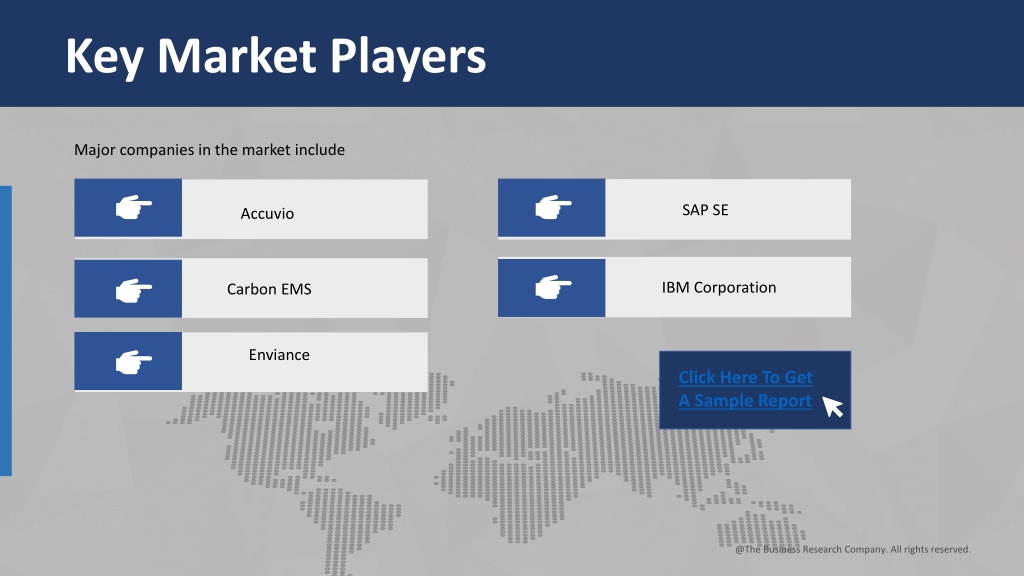Click the pointing hand icon beside Accuvio

(134, 207)
